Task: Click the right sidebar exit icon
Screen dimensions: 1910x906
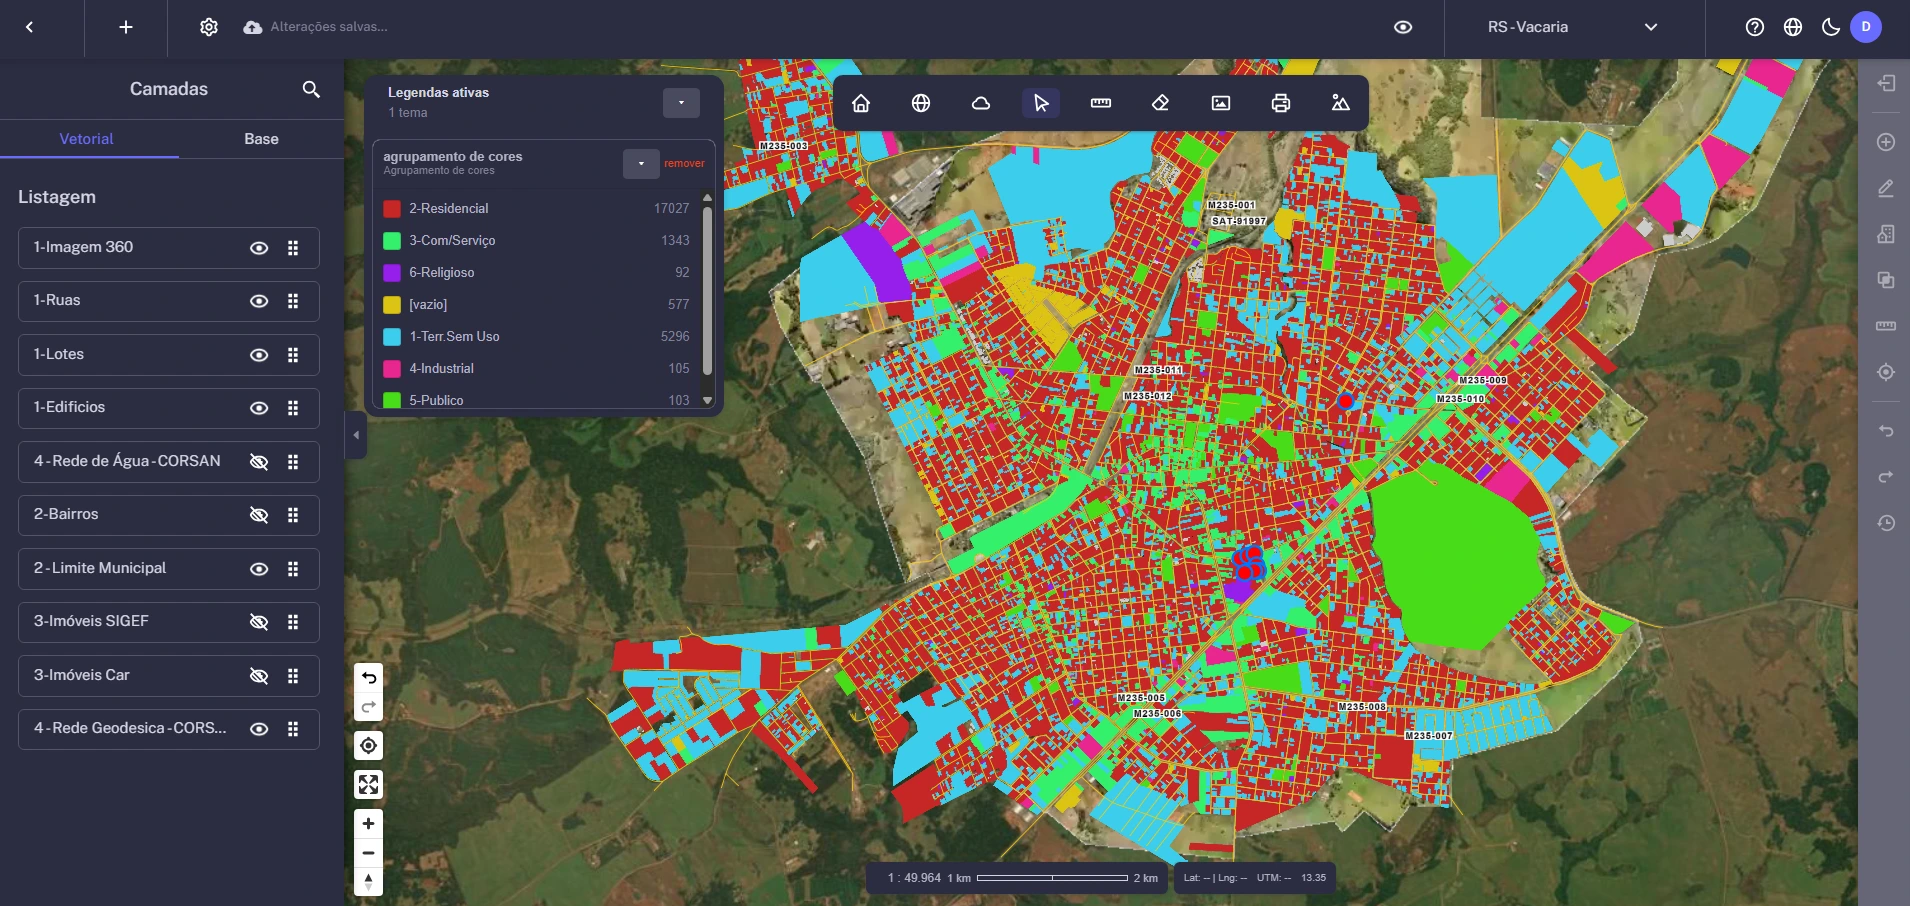Action: point(1886,83)
